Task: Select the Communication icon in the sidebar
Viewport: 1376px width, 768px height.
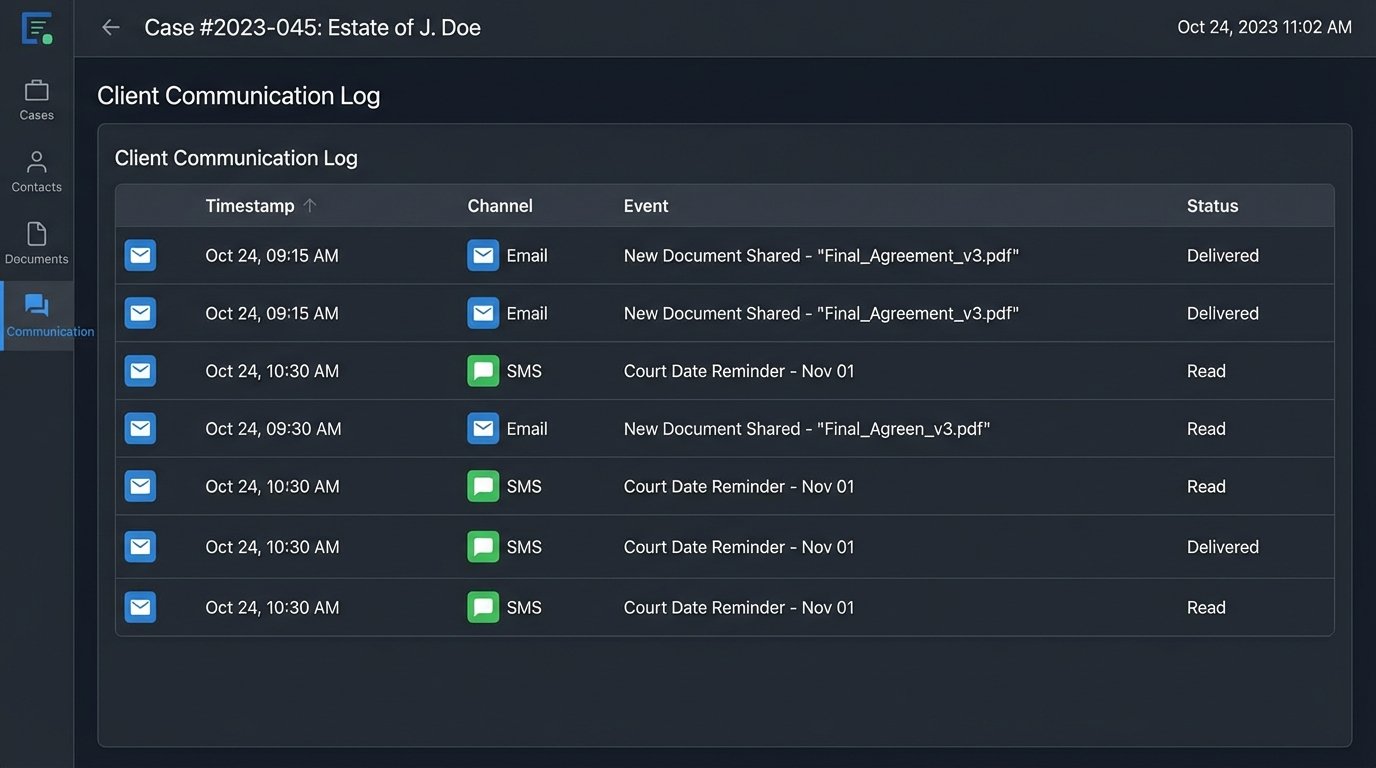Action: point(36,305)
